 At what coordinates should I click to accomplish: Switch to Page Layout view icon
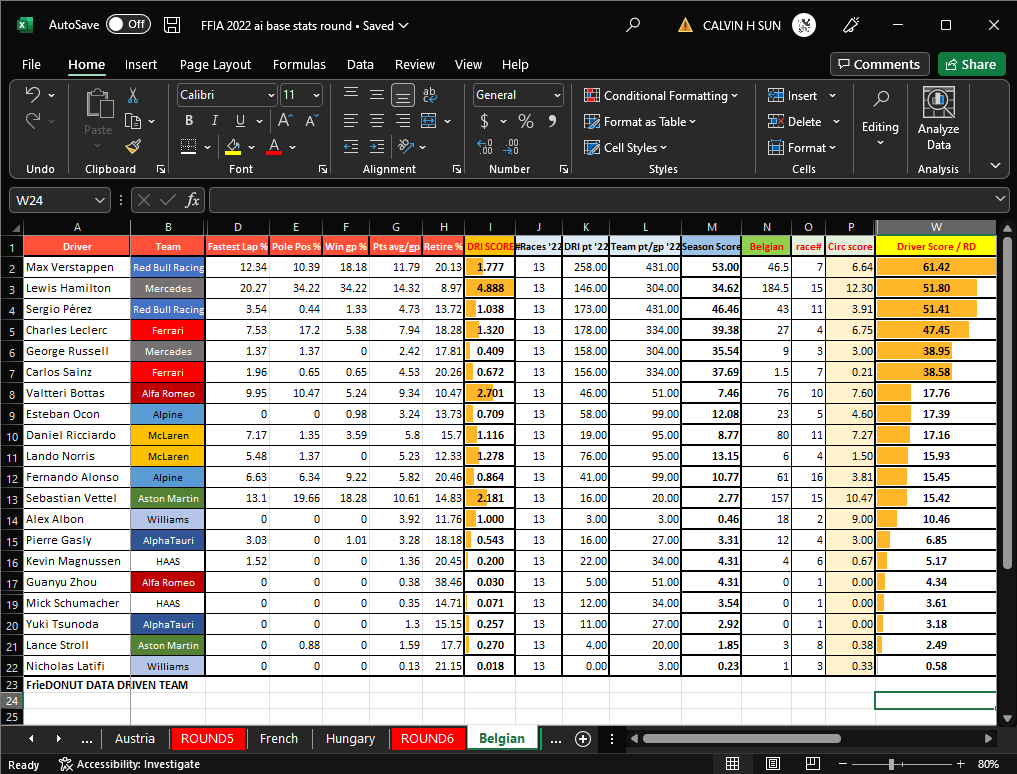pyautogui.click(x=772, y=764)
